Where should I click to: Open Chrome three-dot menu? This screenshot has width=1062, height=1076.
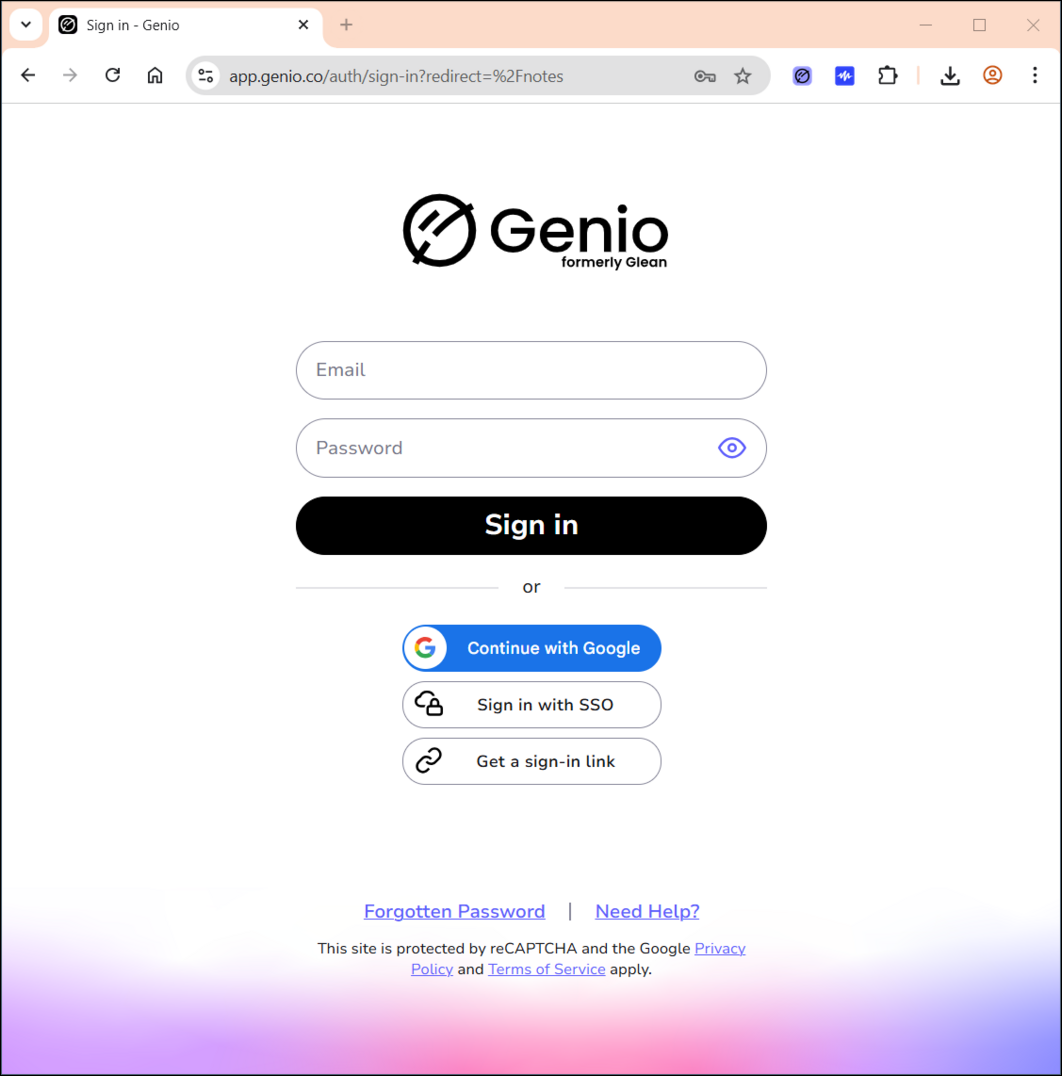1035,75
